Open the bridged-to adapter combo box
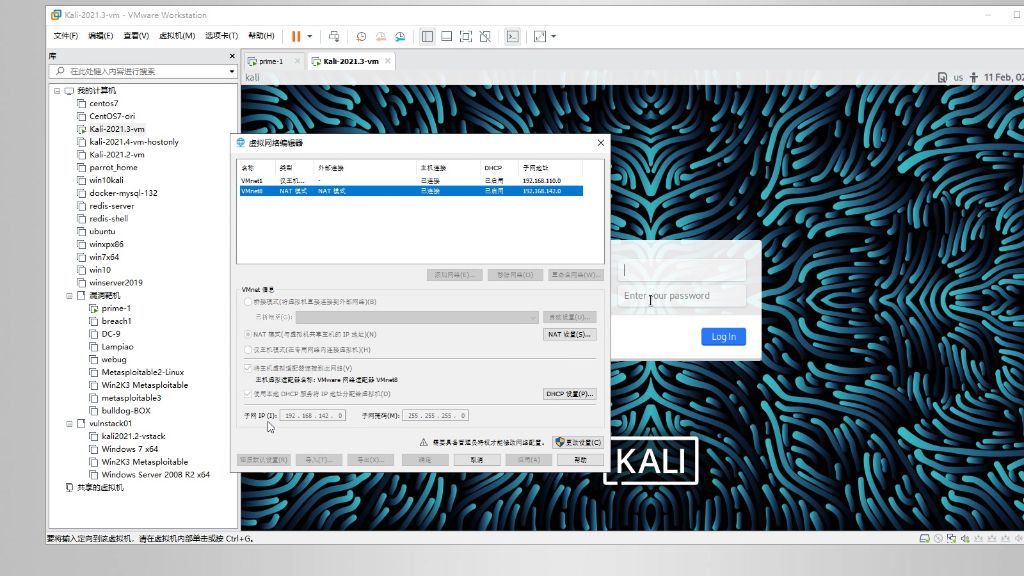This screenshot has height=576, width=1024. pyautogui.click(x=417, y=317)
